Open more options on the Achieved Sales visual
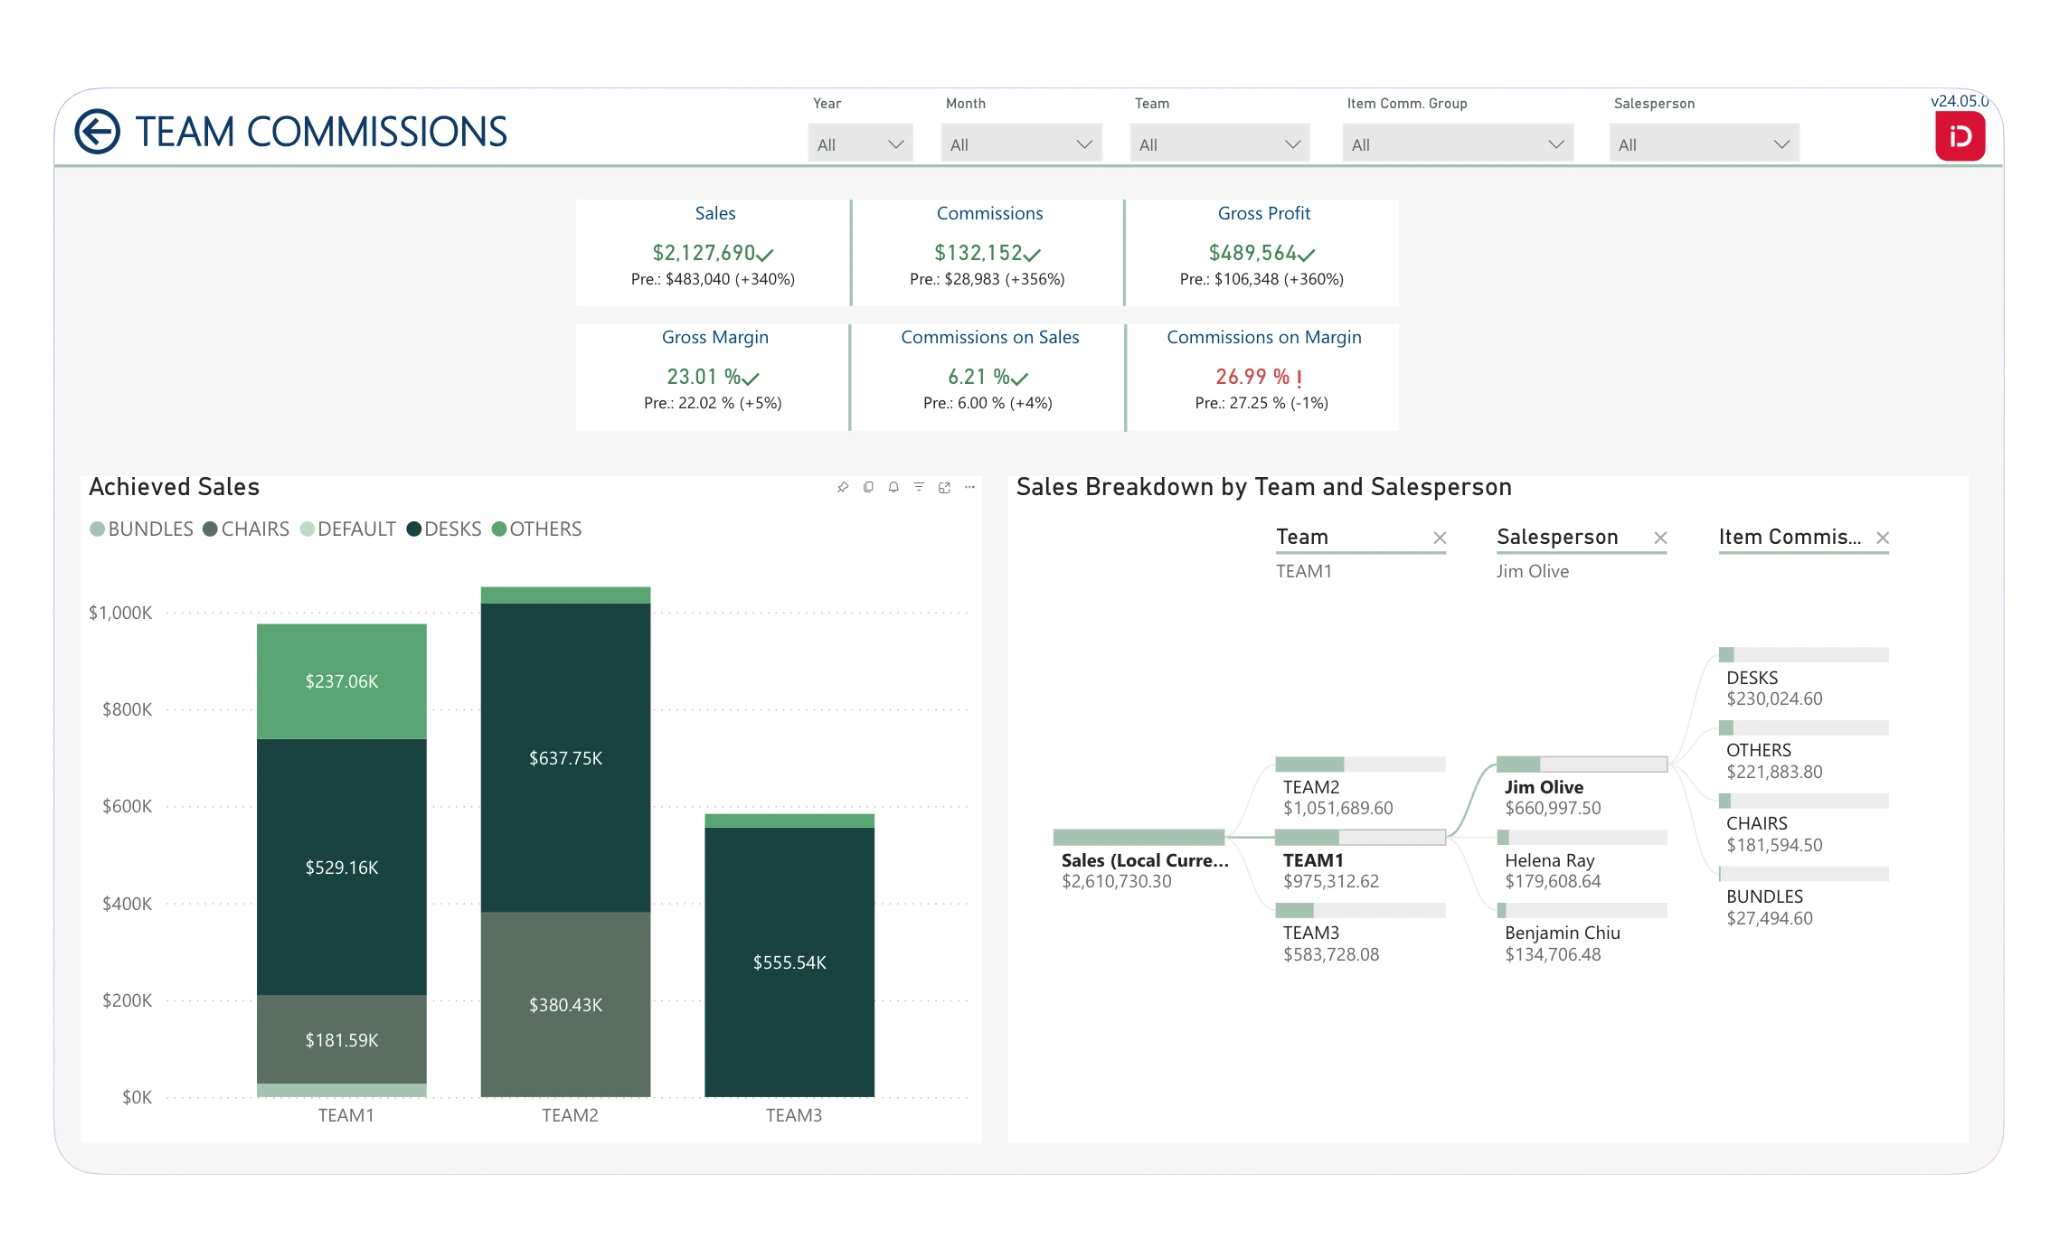Screen dimensions: 2048x1256 tap(969, 487)
